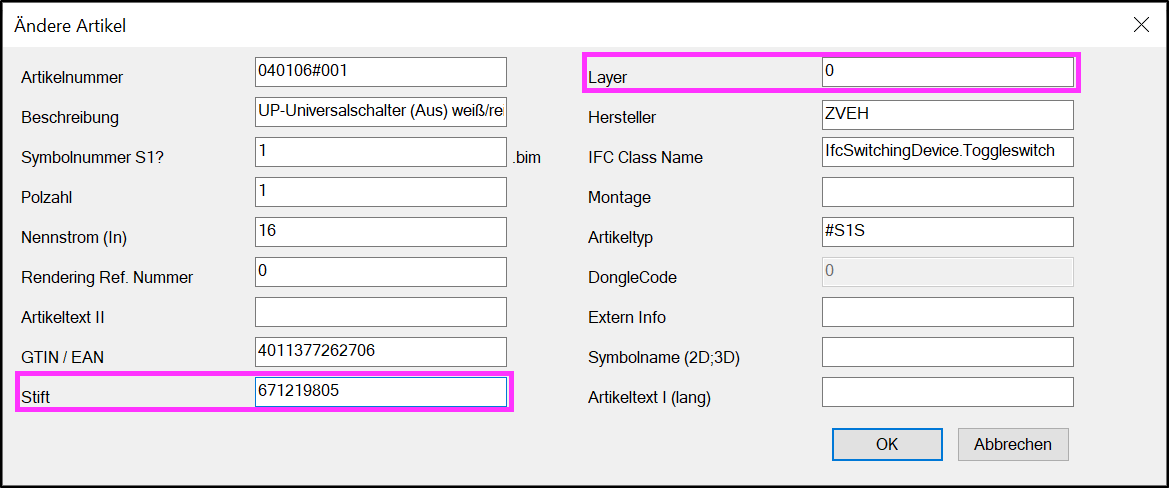Focus the Symbolnummer S1? field

click(380, 152)
